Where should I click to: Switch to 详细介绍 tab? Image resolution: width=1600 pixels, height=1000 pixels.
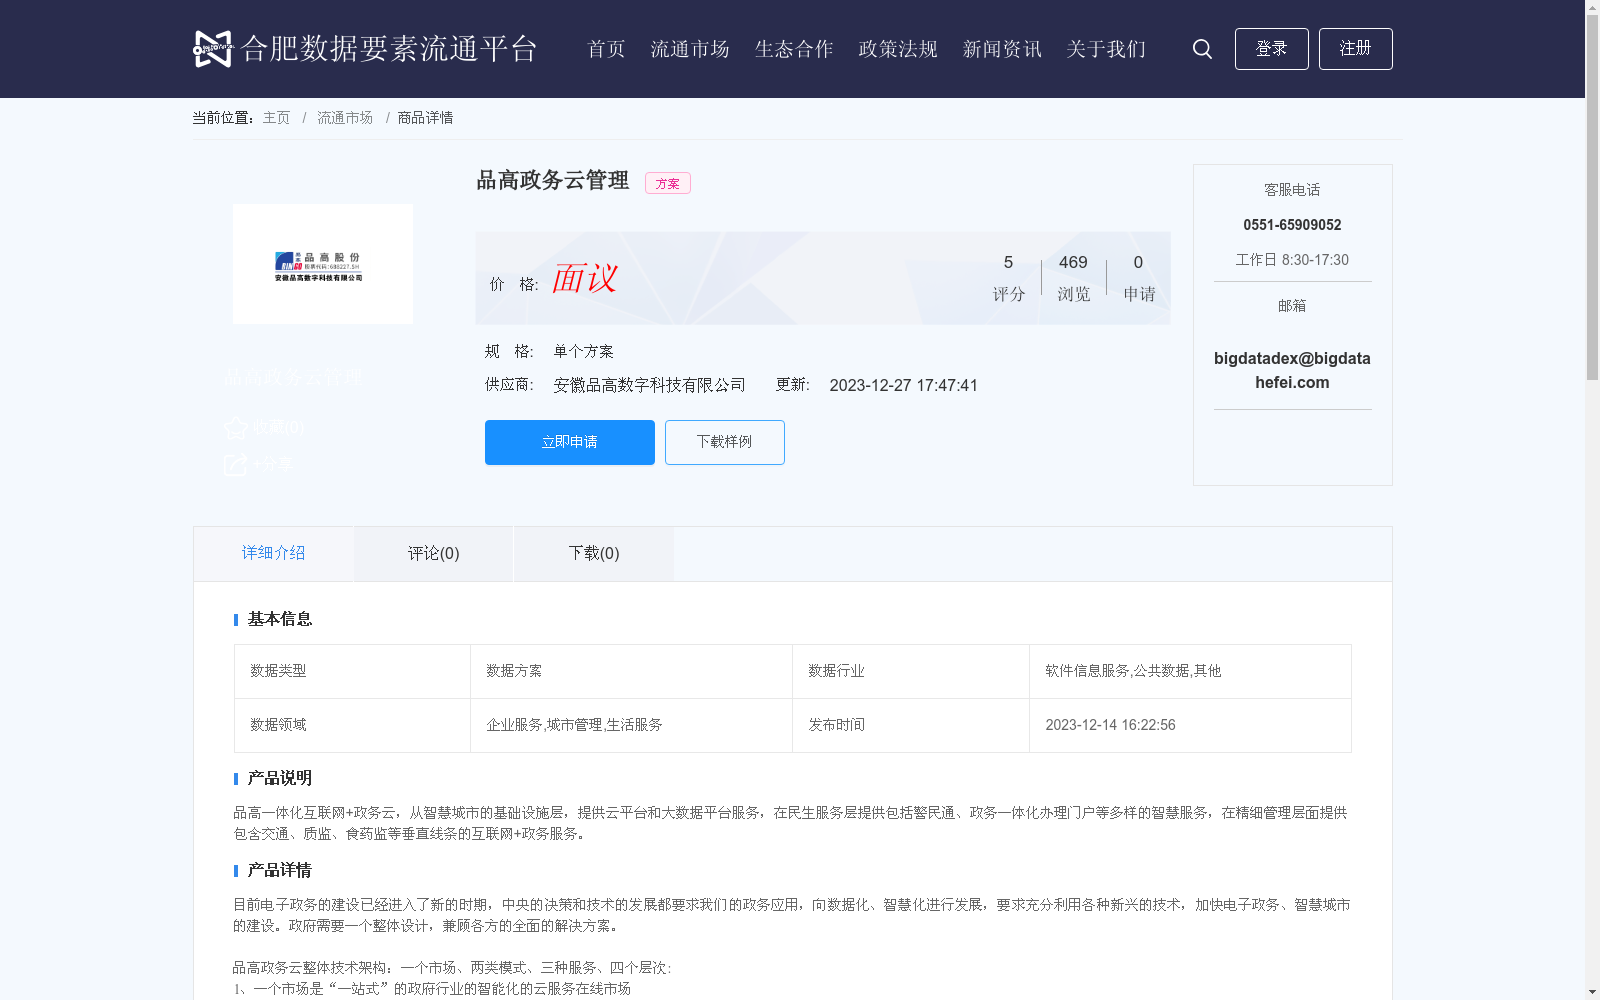(273, 553)
